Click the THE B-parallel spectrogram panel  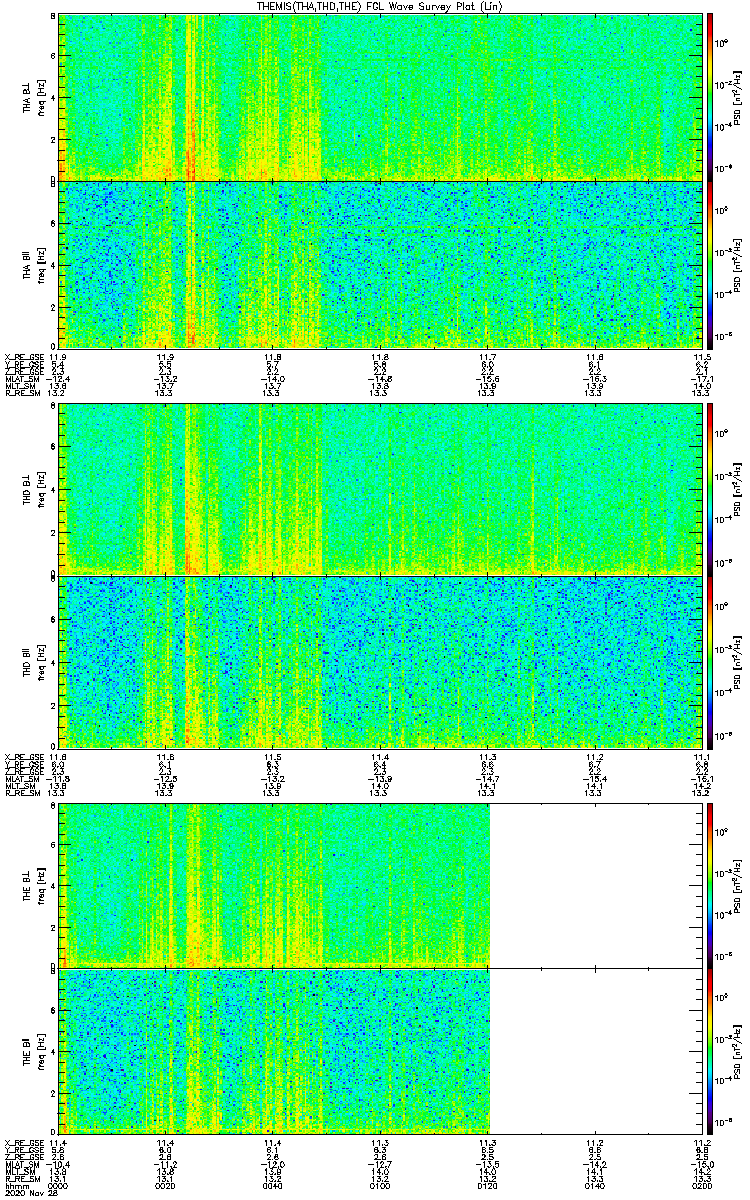274,1050
